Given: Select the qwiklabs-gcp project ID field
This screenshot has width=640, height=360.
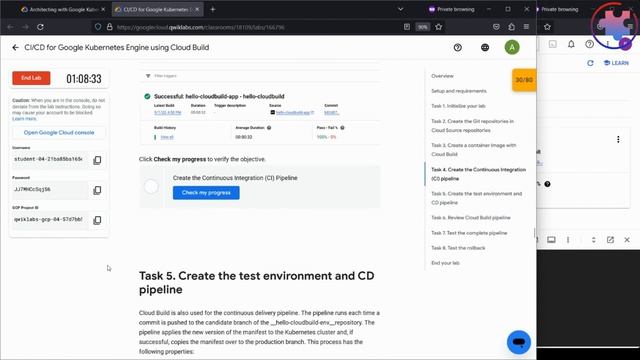Looking at the screenshot, I should [50, 220].
